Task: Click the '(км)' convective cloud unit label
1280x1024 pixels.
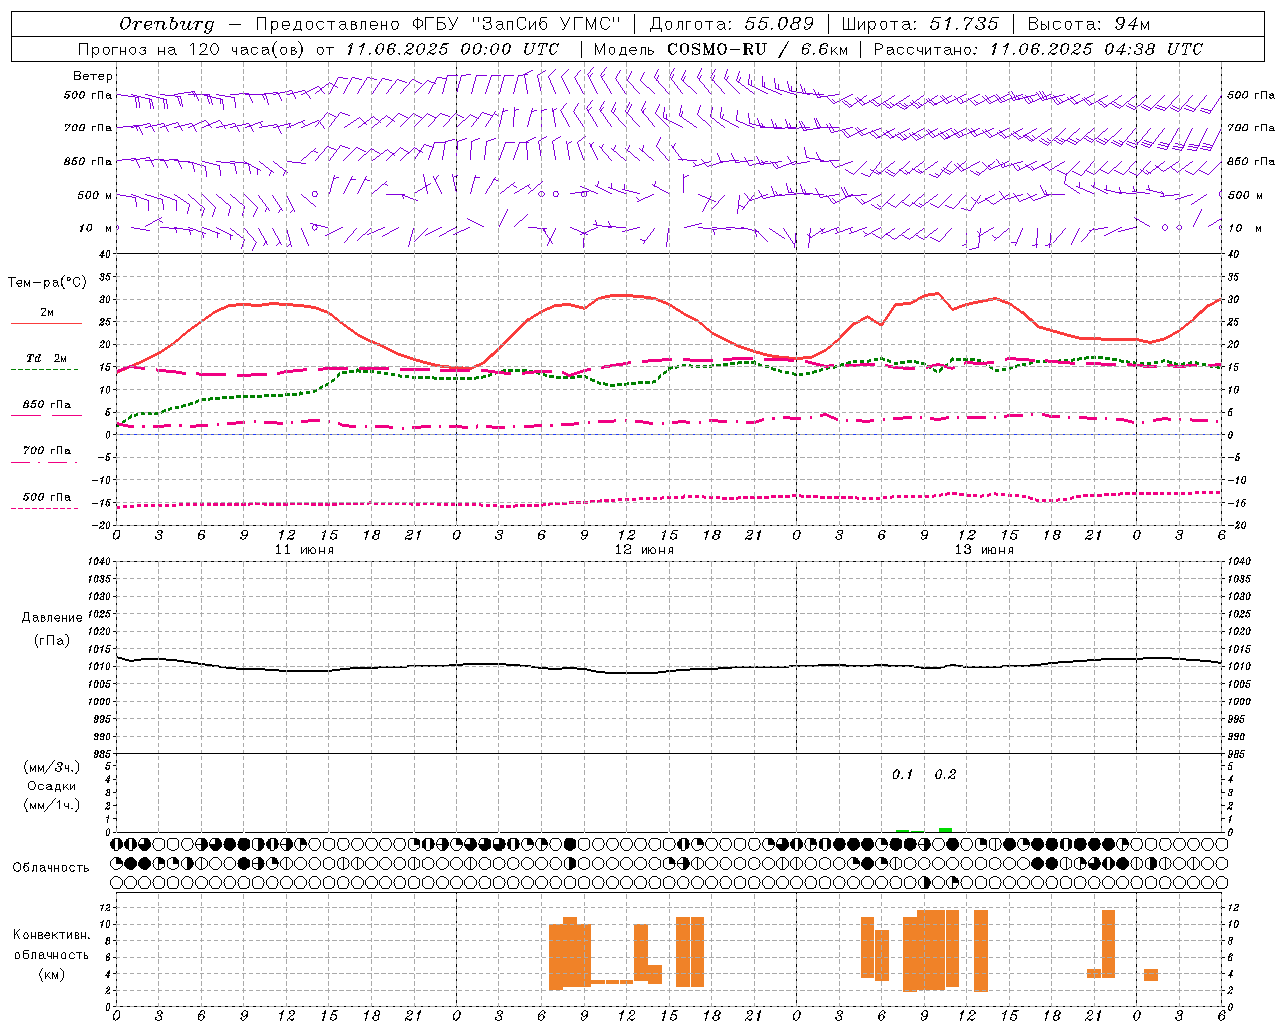Action: [52, 975]
